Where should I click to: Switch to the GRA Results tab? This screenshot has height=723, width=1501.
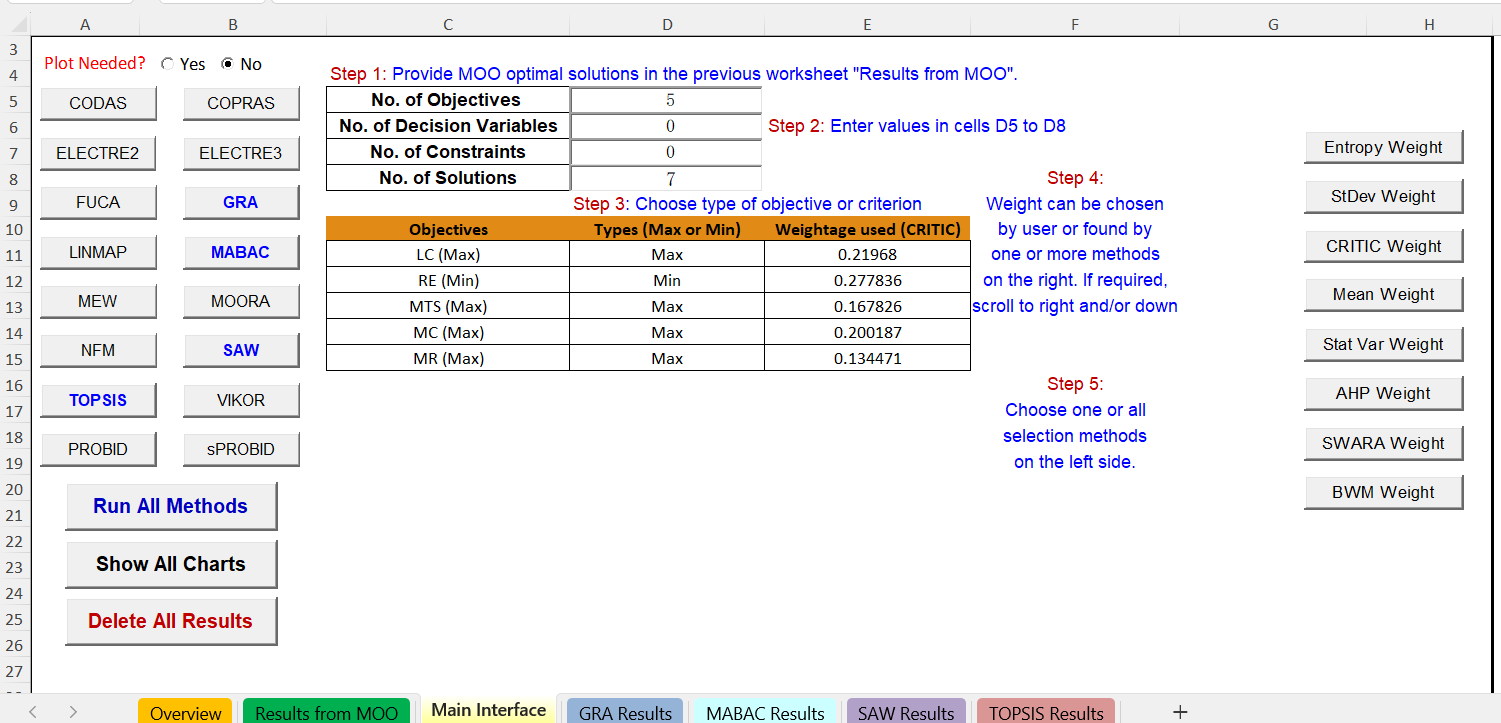click(624, 711)
